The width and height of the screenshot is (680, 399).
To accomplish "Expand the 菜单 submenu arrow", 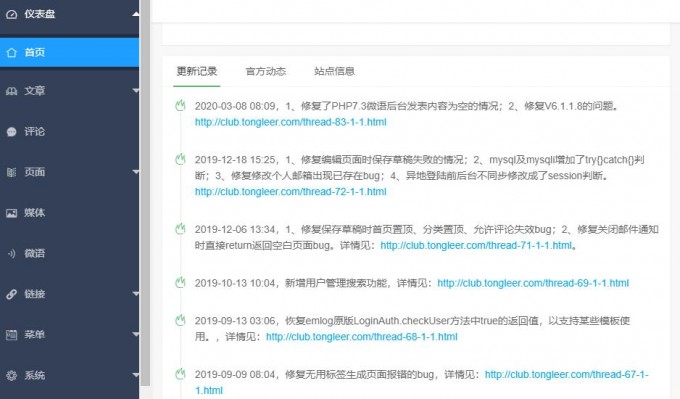I will pyautogui.click(x=136, y=334).
